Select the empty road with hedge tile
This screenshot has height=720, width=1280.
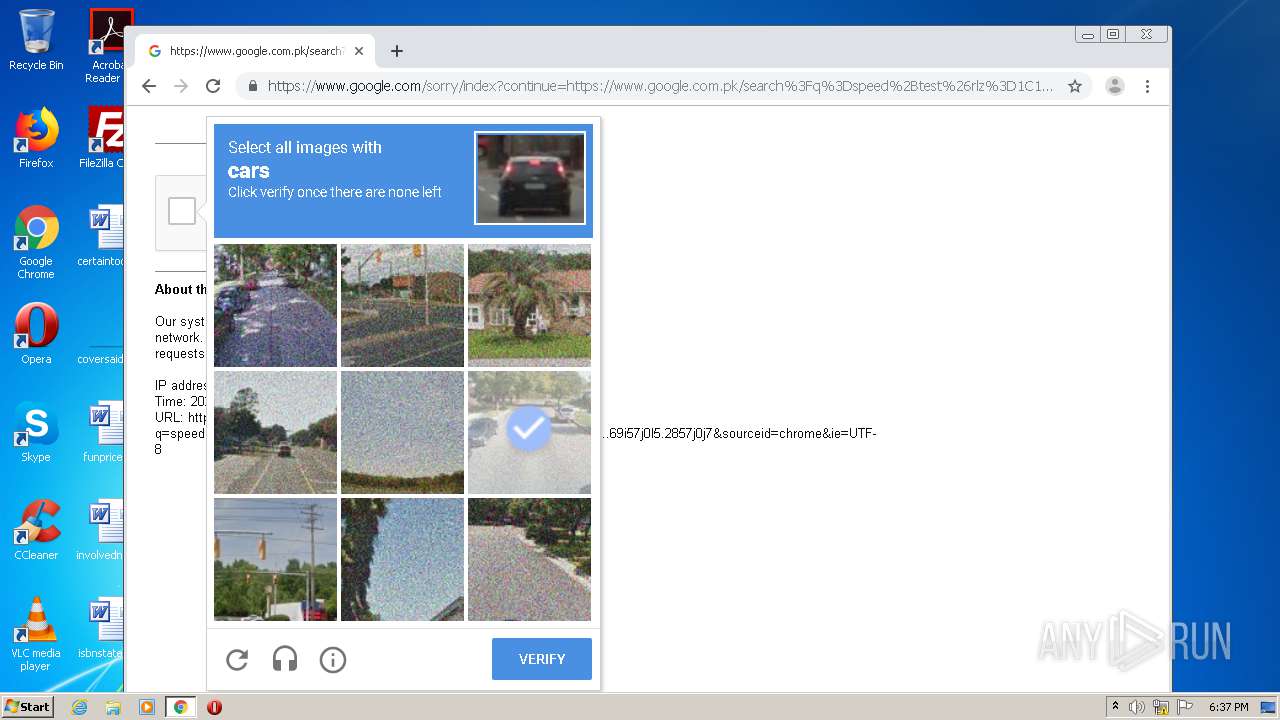tap(529, 559)
